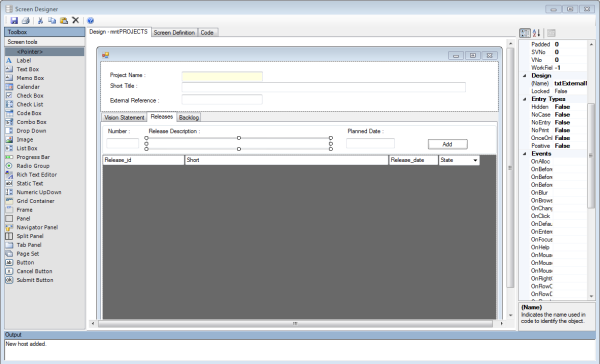Open the State column dropdown
Screen dimensions: 600x364
coord(475,160)
